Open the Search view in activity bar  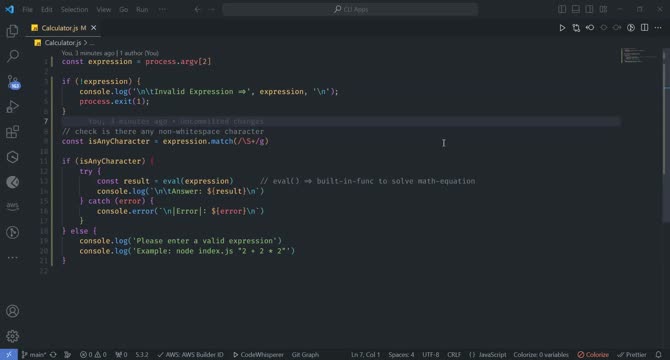[13, 56]
